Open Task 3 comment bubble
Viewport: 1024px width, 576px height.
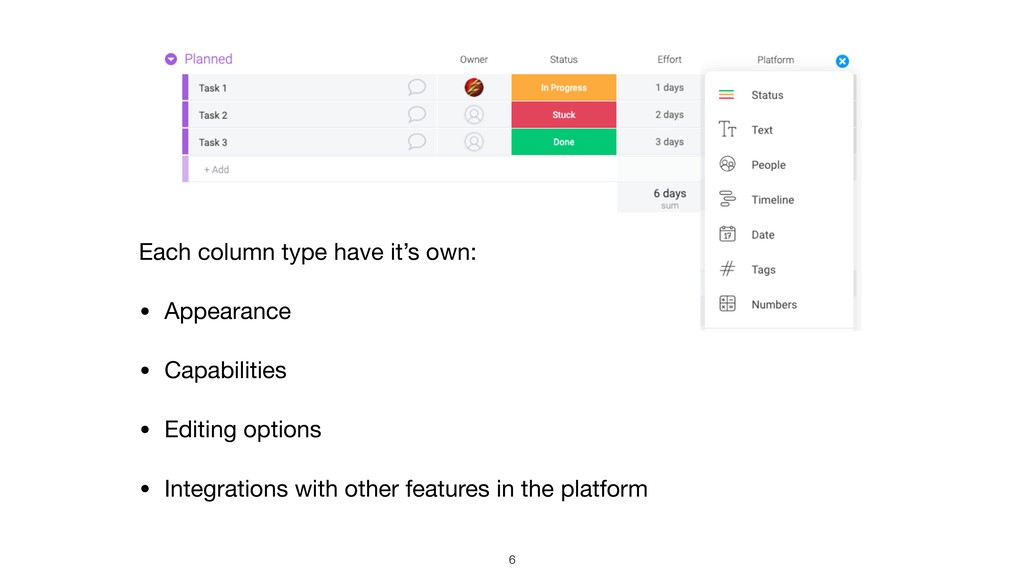[417, 142]
